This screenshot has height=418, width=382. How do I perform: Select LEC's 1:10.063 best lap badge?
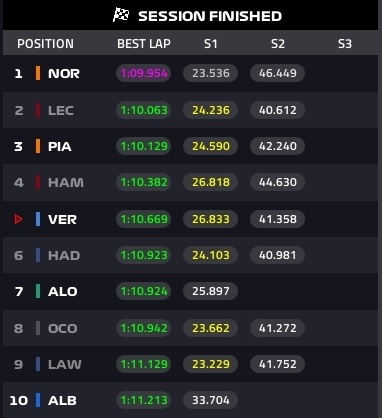[144, 110]
